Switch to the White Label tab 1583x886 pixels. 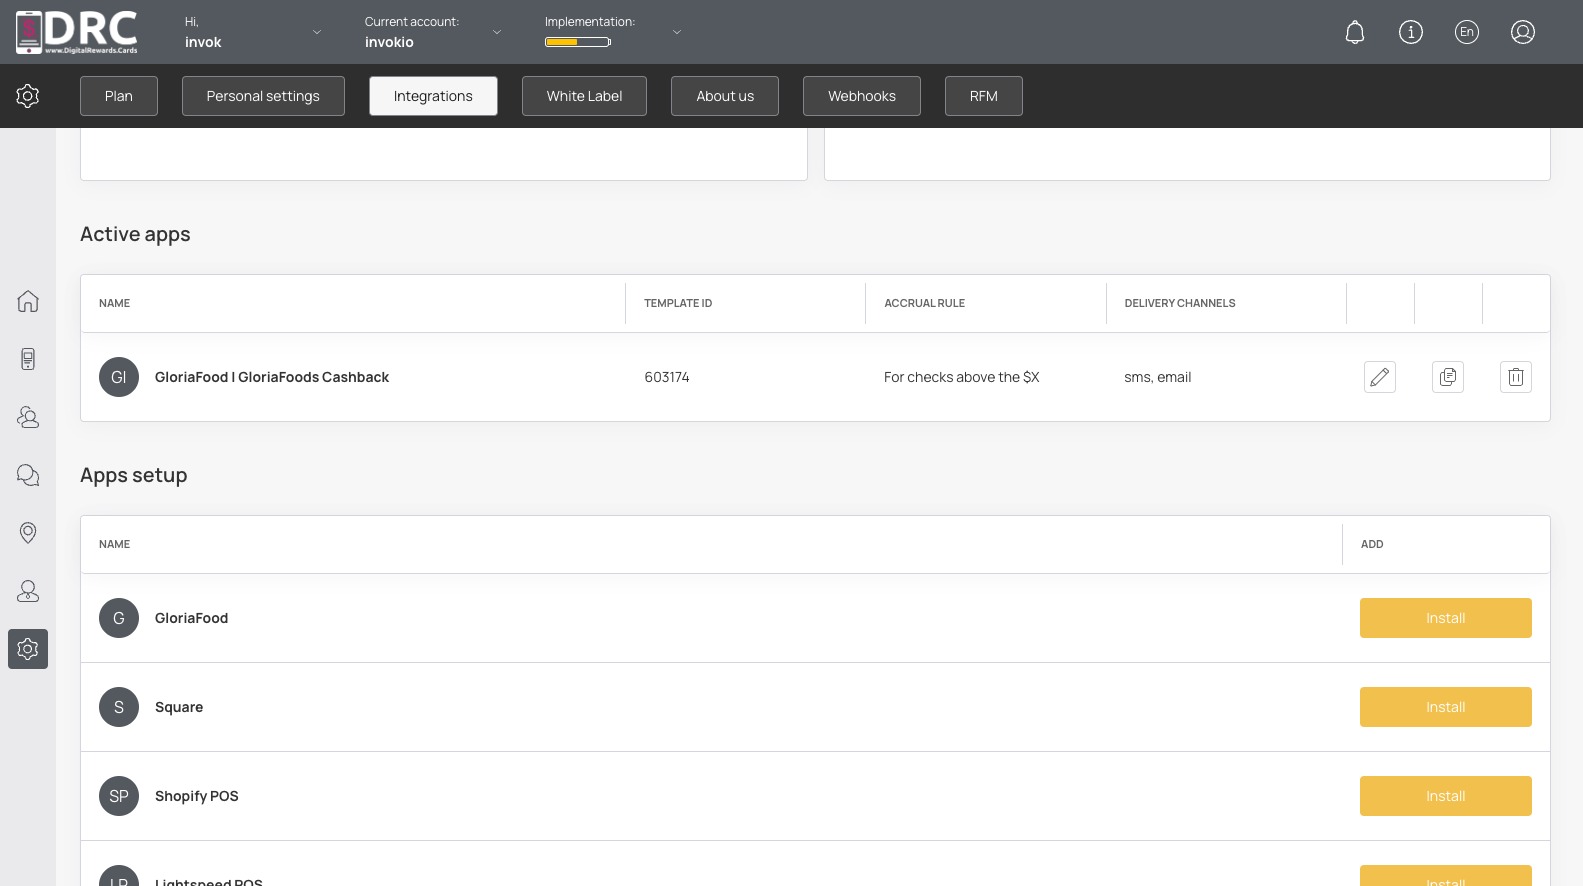(x=584, y=96)
